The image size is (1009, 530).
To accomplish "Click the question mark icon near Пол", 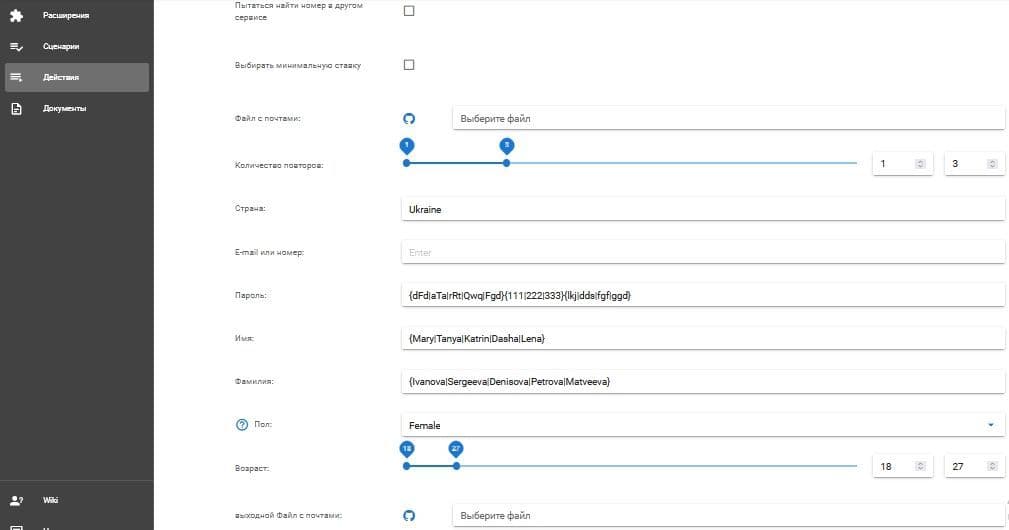I will click(241, 425).
